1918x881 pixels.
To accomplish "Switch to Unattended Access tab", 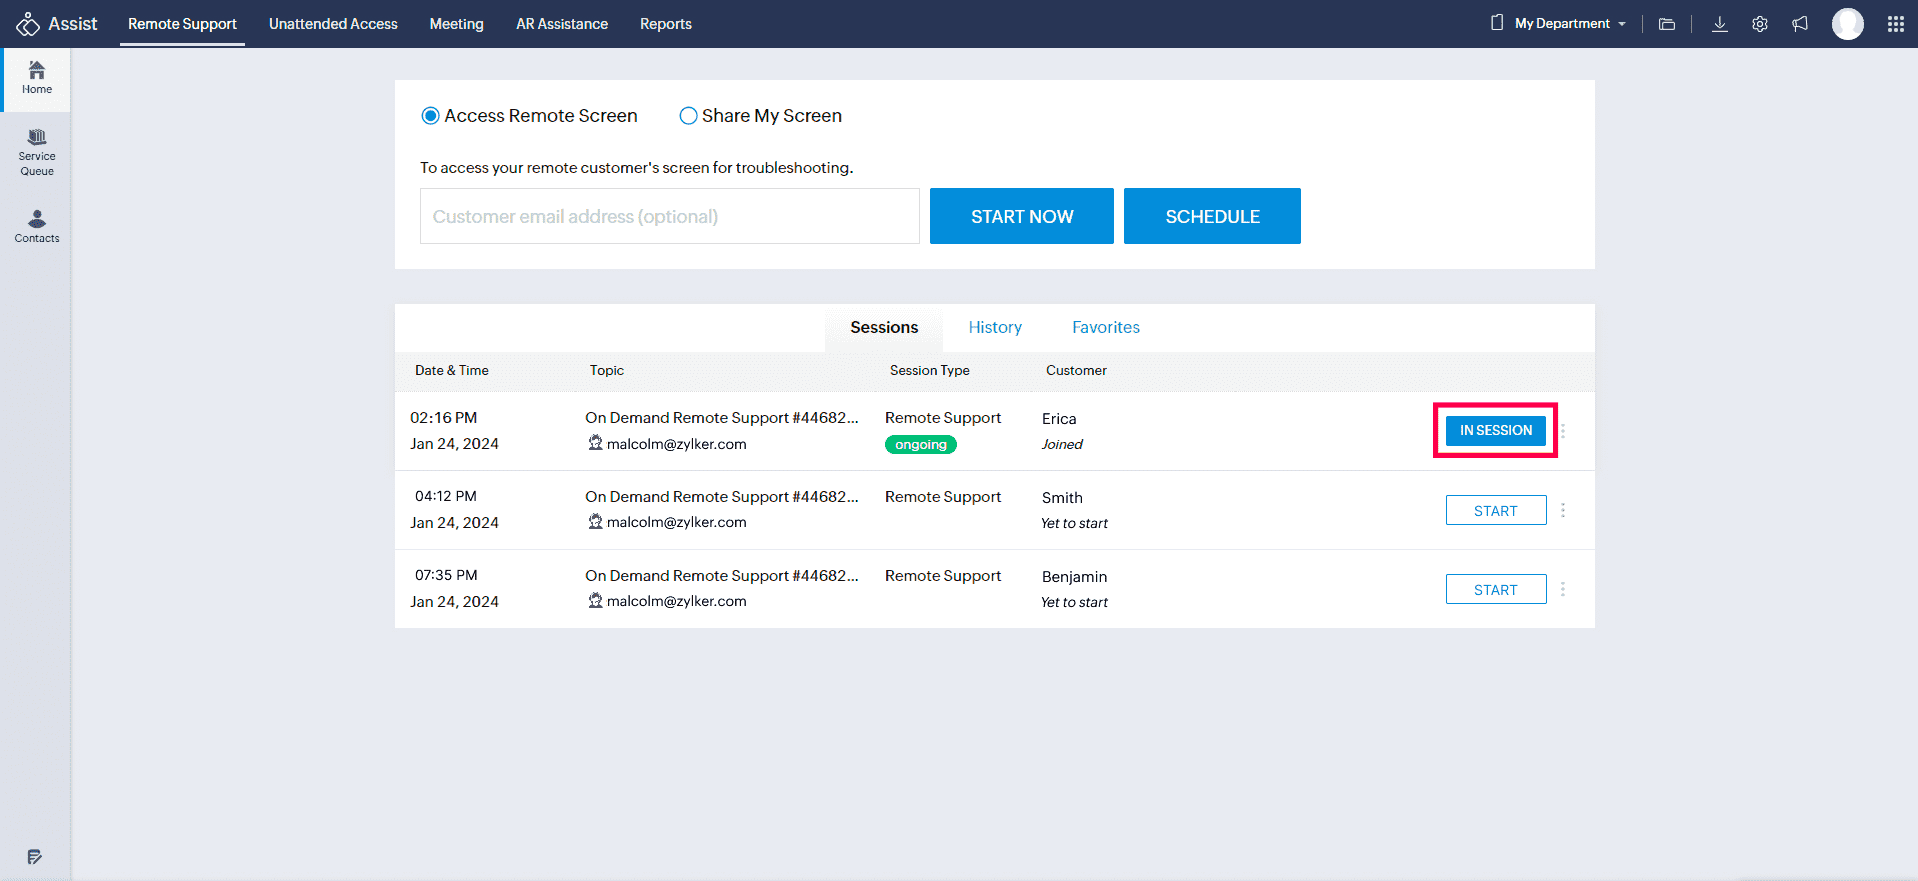I will point(333,24).
